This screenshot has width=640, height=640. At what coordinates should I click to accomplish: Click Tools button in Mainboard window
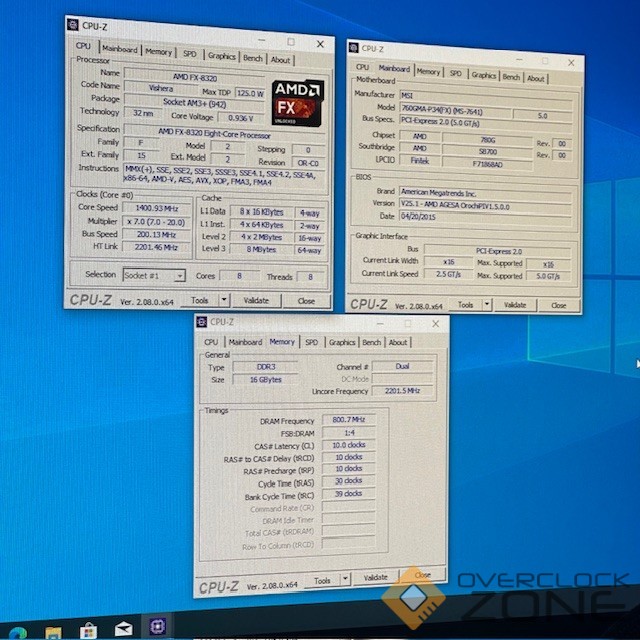465,304
